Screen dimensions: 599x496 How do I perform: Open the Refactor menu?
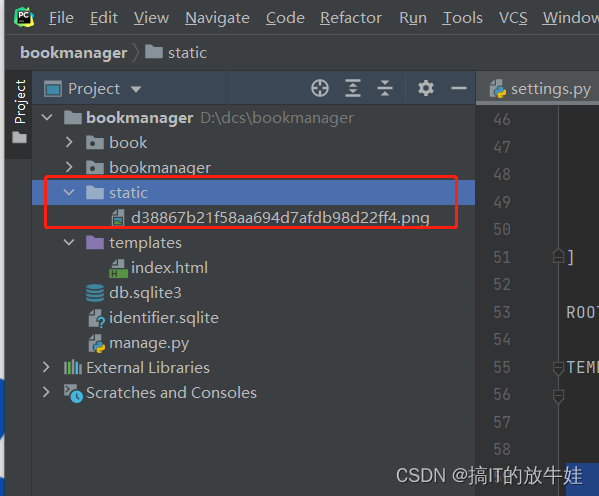[x=351, y=18]
